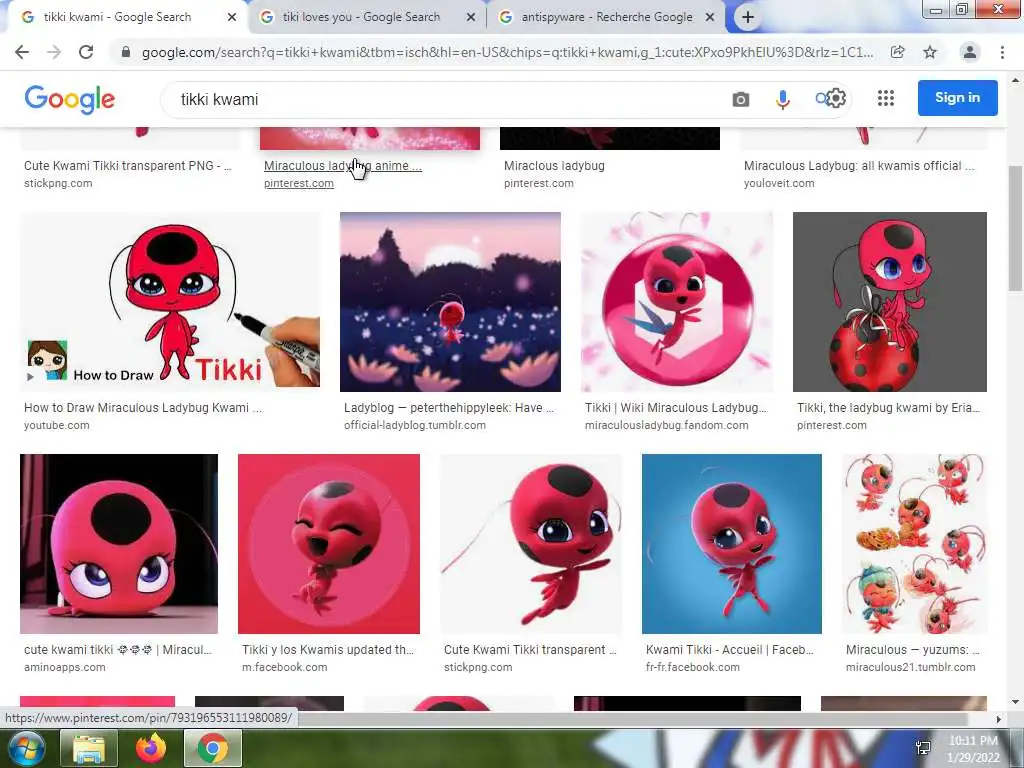Screen dimensions: 1024x768
Task: Open the Chrome profile menu
Action: coord(970,52)
